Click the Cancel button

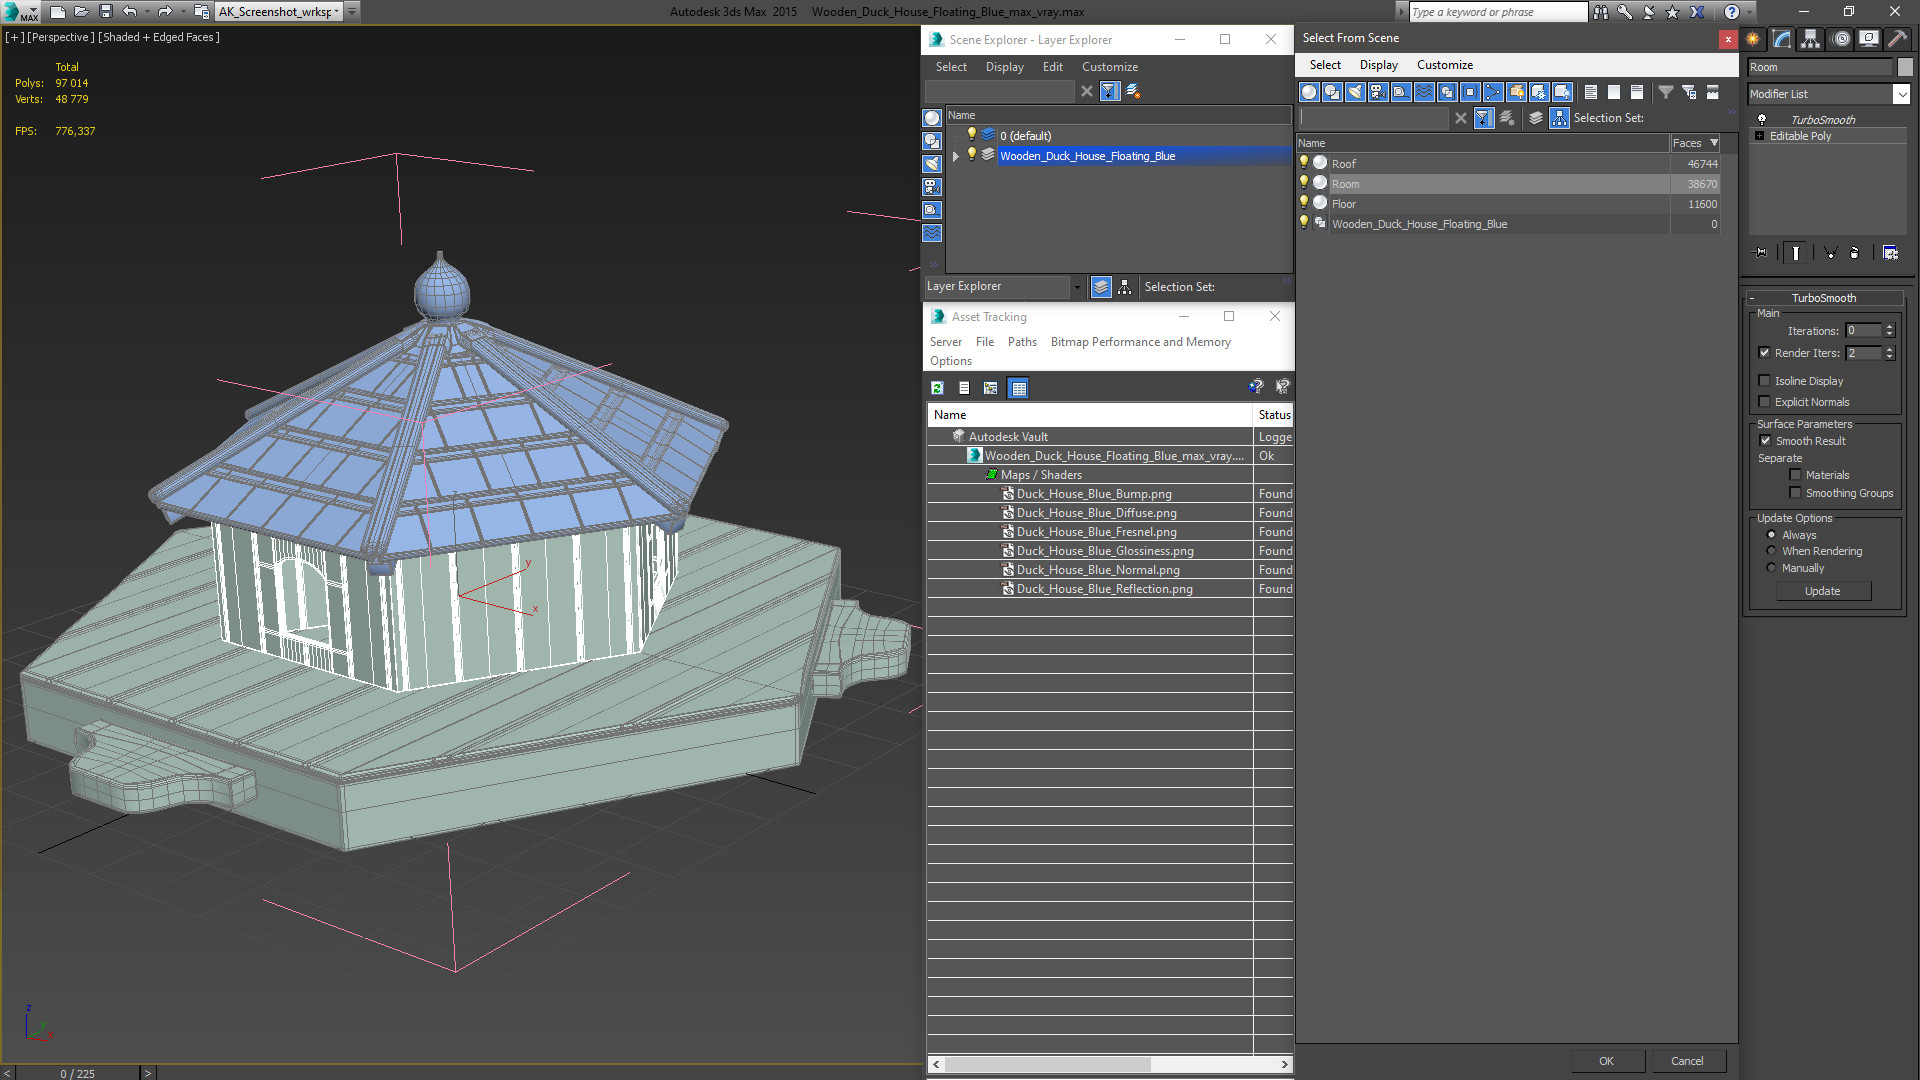[1686, 1061]
